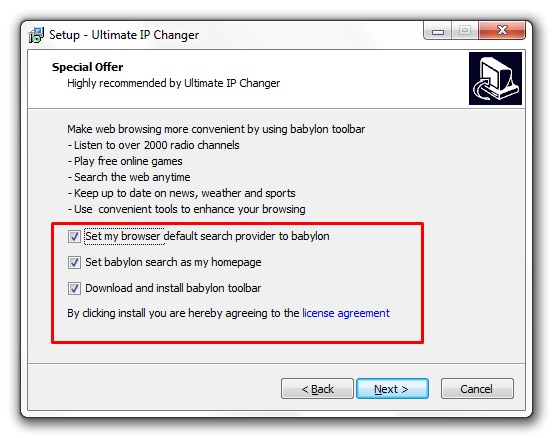Minimize the Setup window
This screenshot has height=438, width=553.
tap(438, 31)
